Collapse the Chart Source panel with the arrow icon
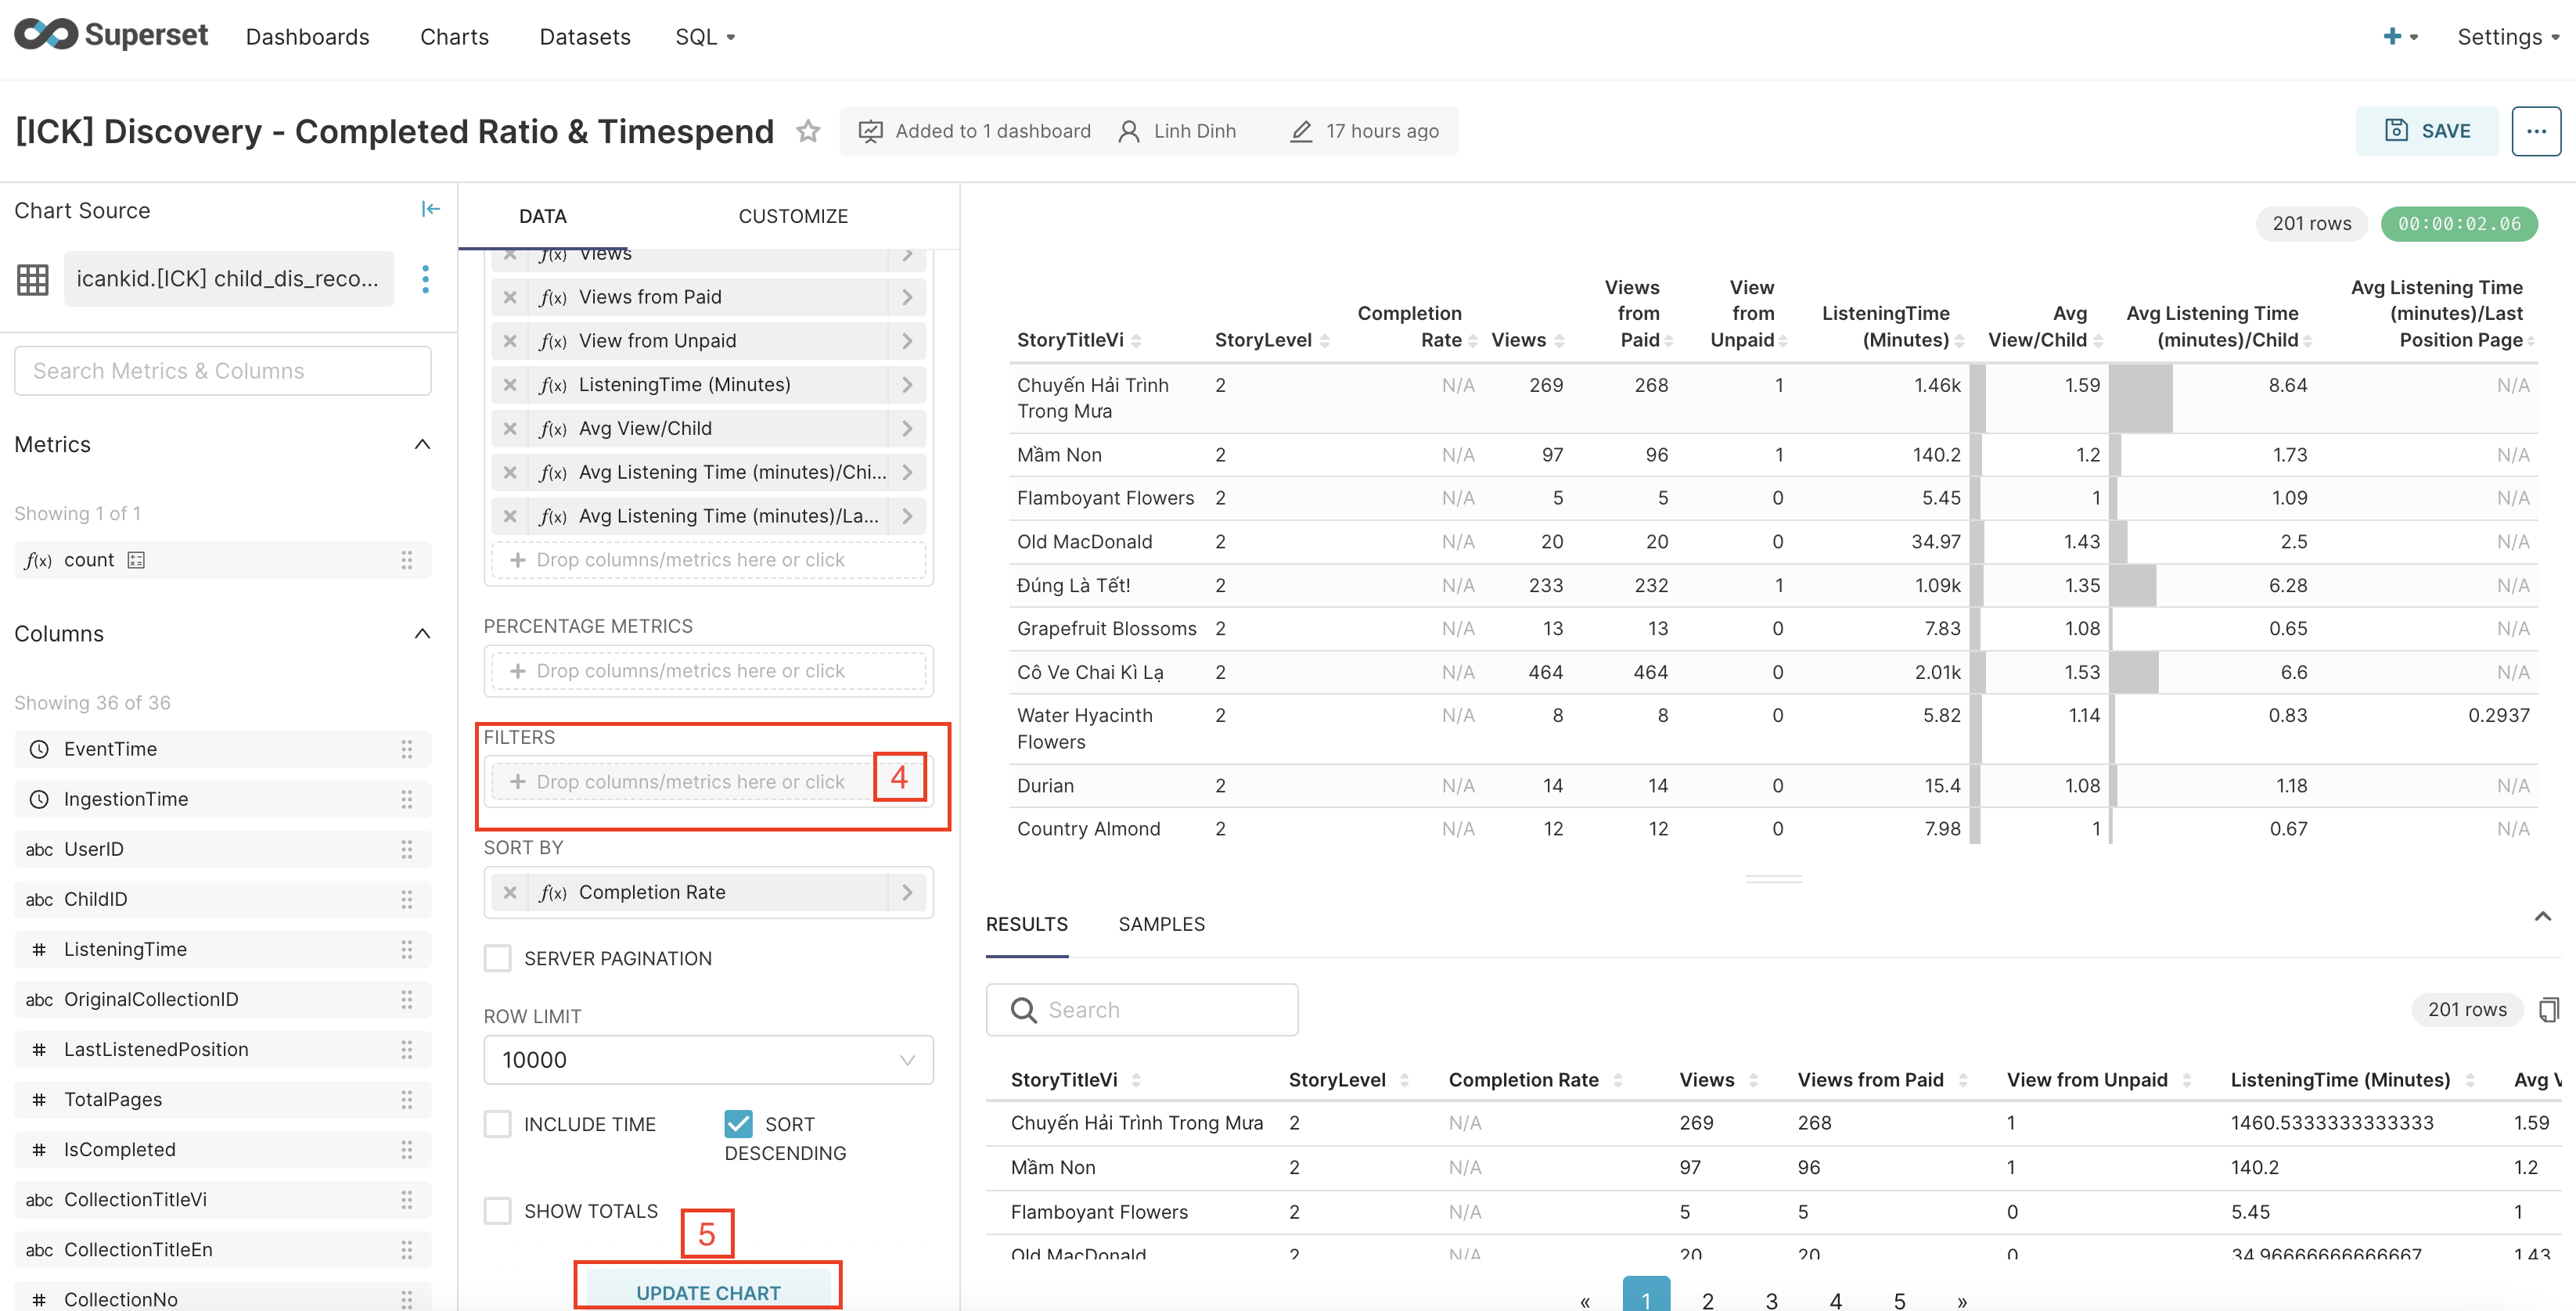 coord(430,209)
